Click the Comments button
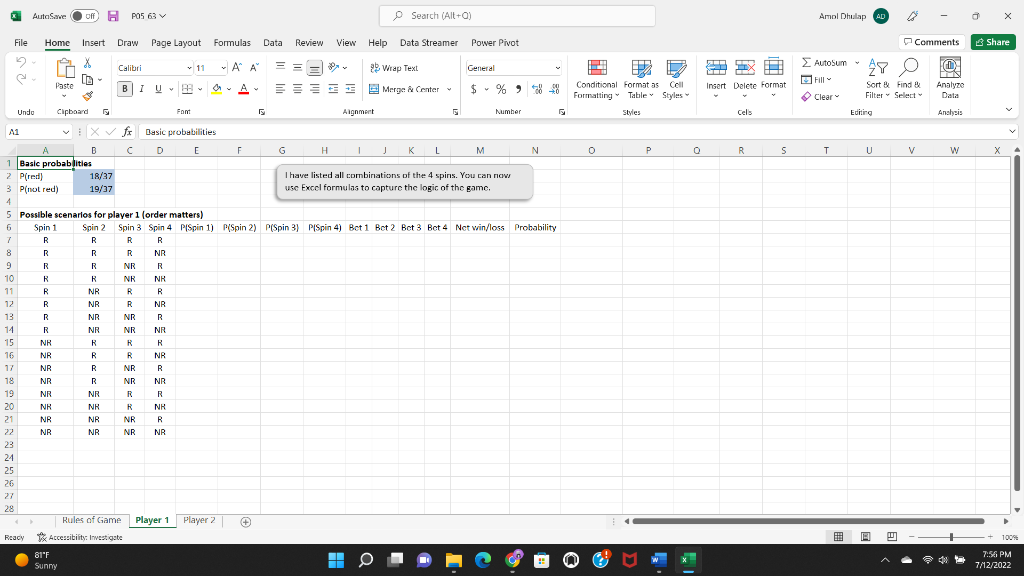 931,42
